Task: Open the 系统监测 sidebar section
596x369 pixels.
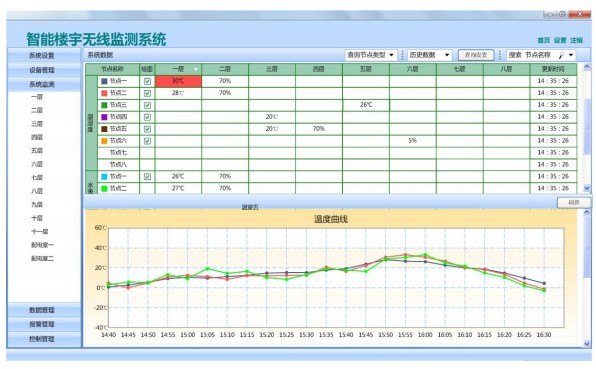Action: click(44, 84)
